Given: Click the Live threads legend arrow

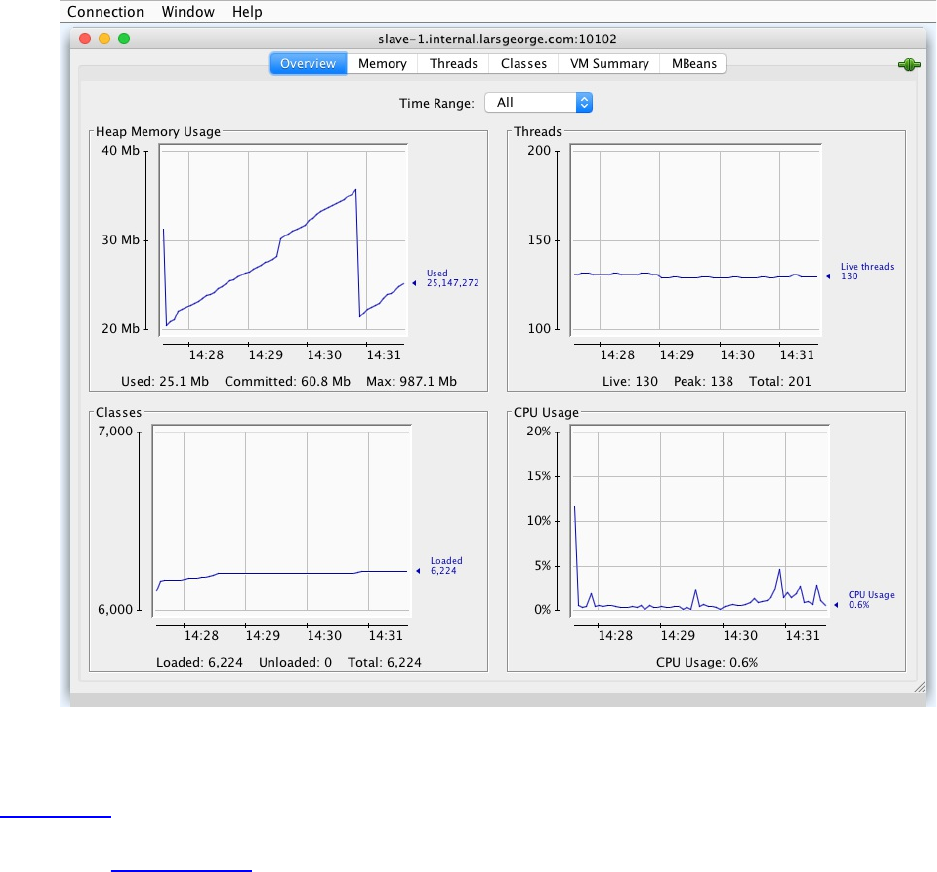Looking at the screenshot, I should [828, 276].
